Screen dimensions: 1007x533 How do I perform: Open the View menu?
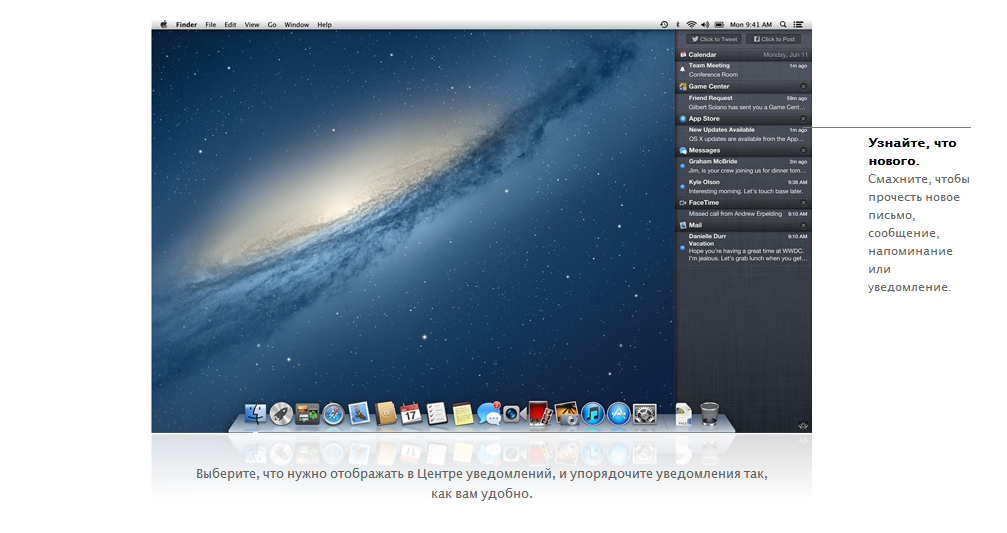pyautogui.click(x=252, y=24)
